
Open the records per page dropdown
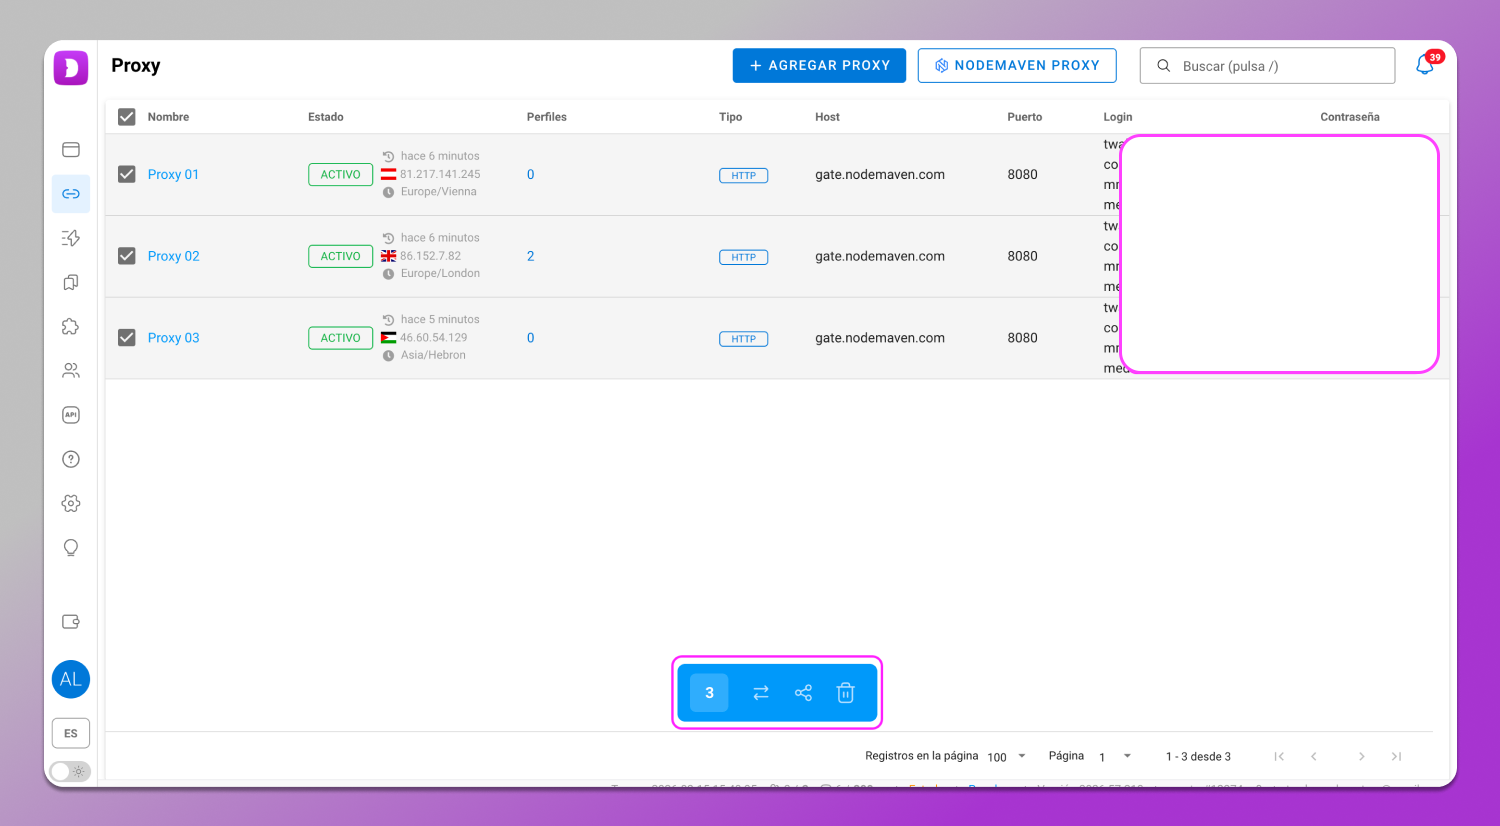pos(1005,756)
